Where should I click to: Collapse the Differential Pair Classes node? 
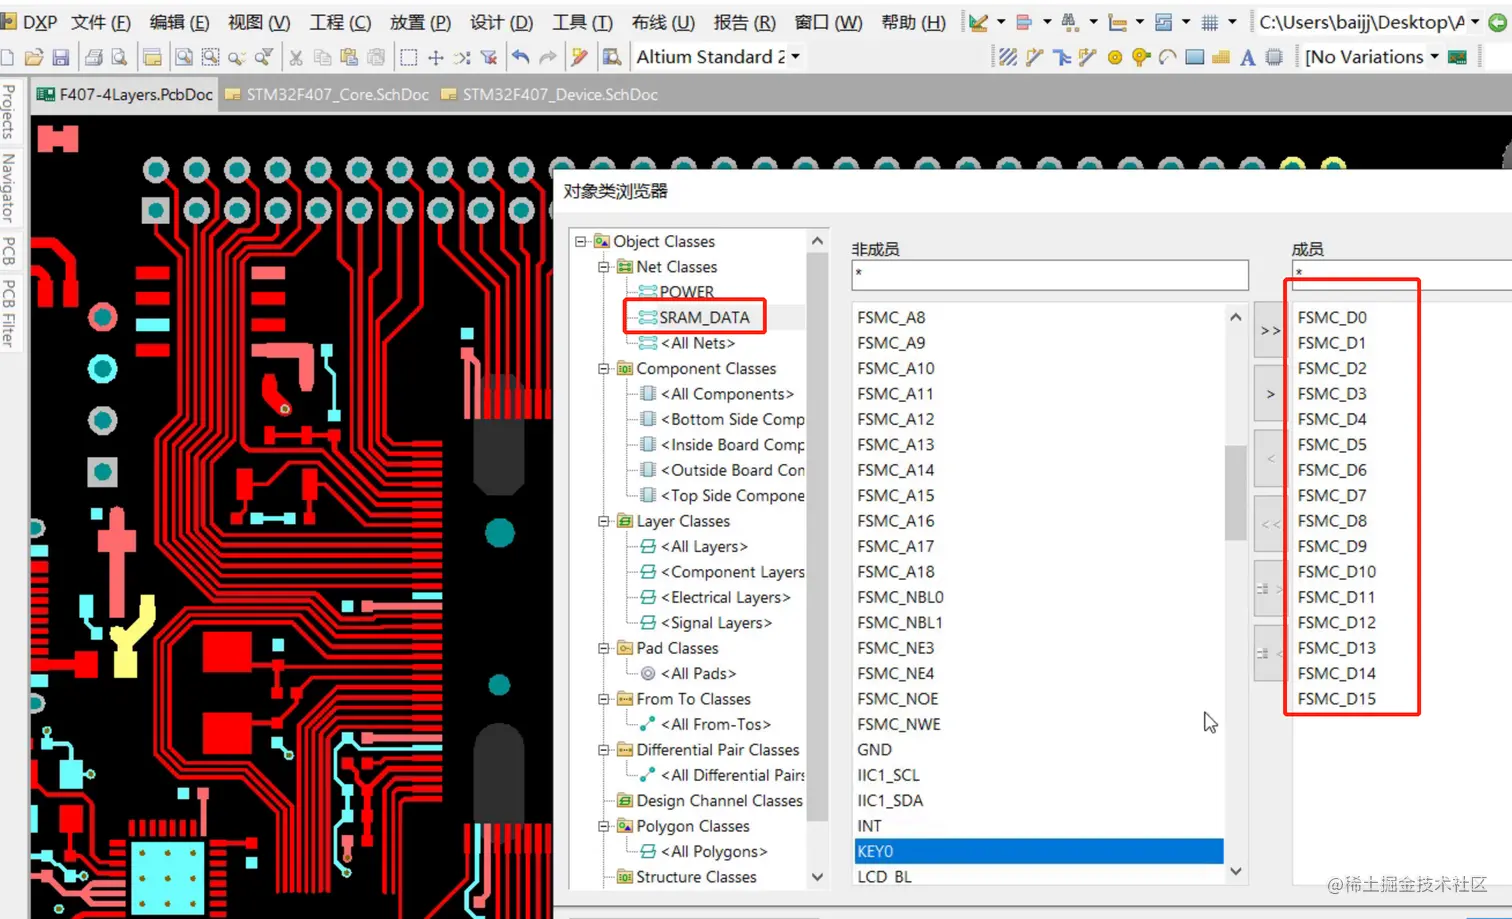click(604, 750)
